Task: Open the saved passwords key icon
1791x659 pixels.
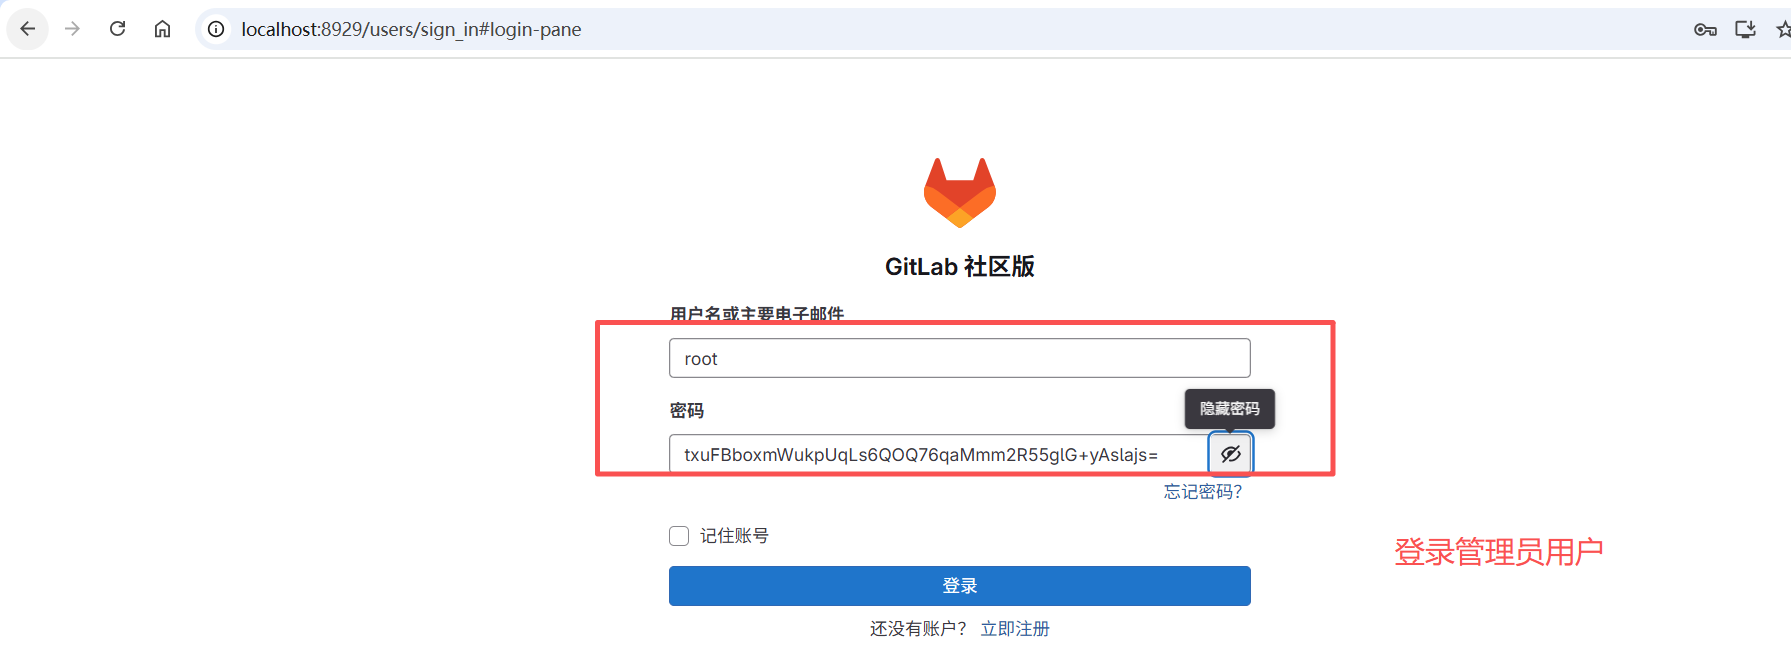Action: (x=1705, y=30)
